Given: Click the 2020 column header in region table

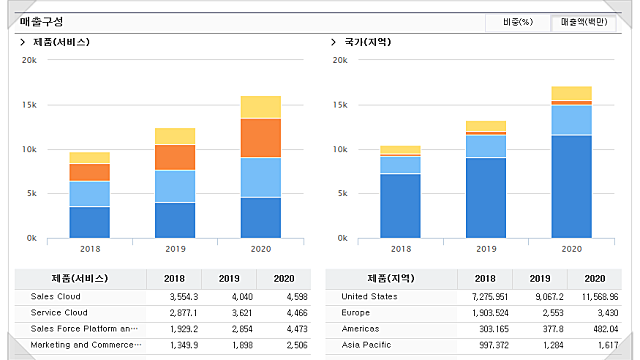Looking at the screenshot, I should (595, 279).
